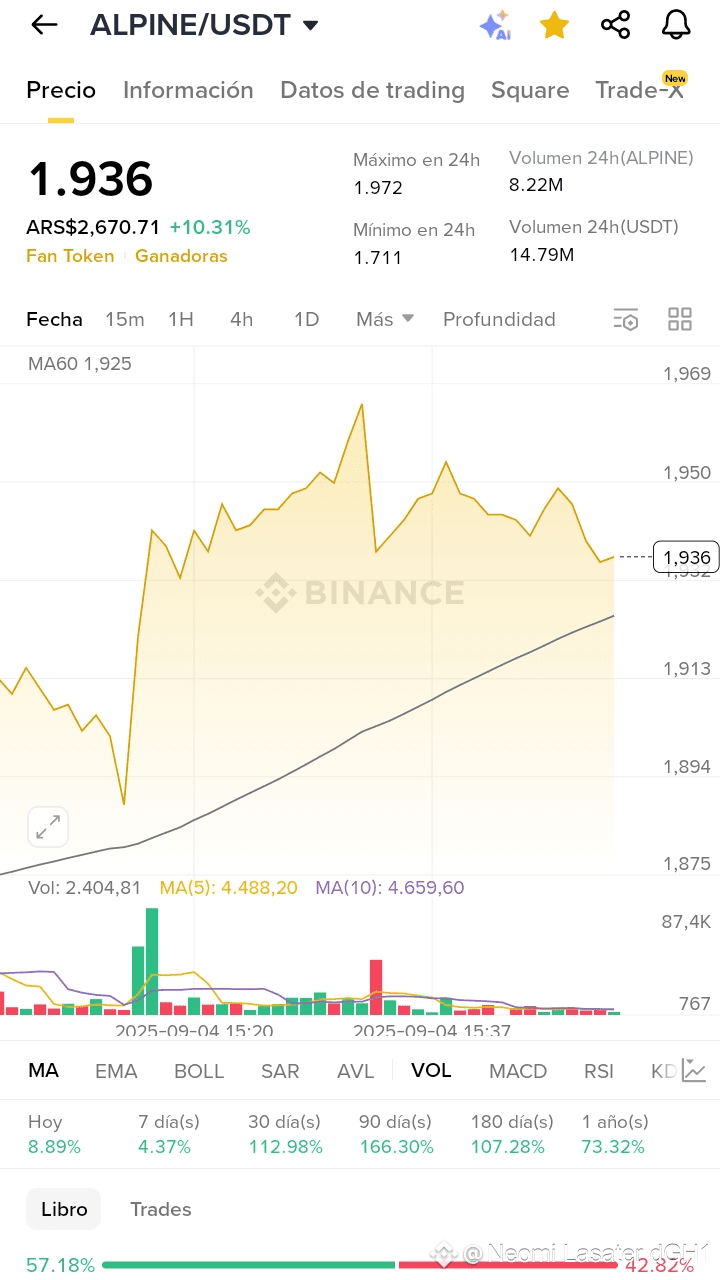Open the Más timeframe dropdown
This screenshot has width=720, height=1280.
tap(385, 319)
